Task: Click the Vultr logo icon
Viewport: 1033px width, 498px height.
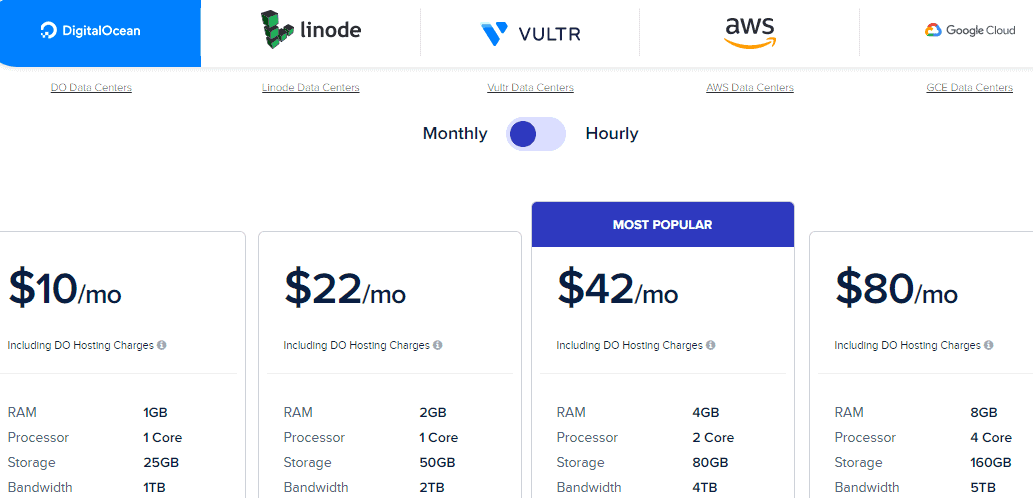Action: point(494,34)
